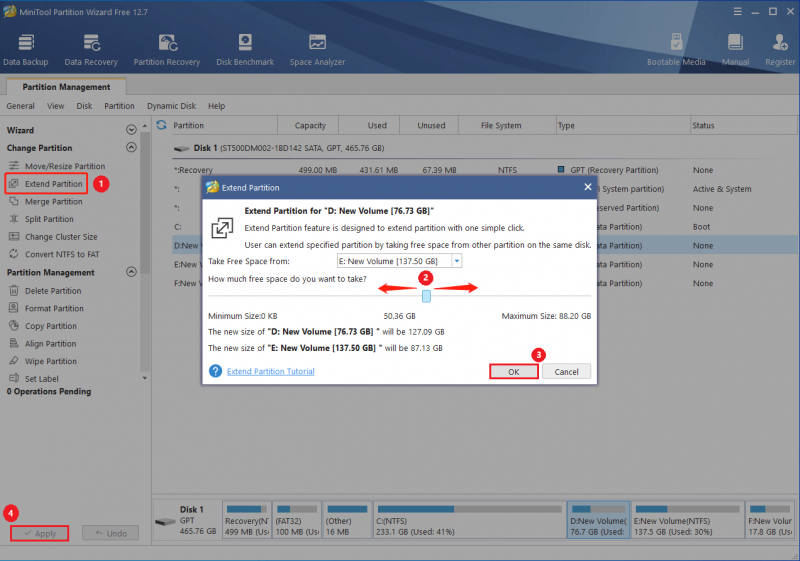
Task: Expand the Wizard section chevron
Action: (131, 130)
